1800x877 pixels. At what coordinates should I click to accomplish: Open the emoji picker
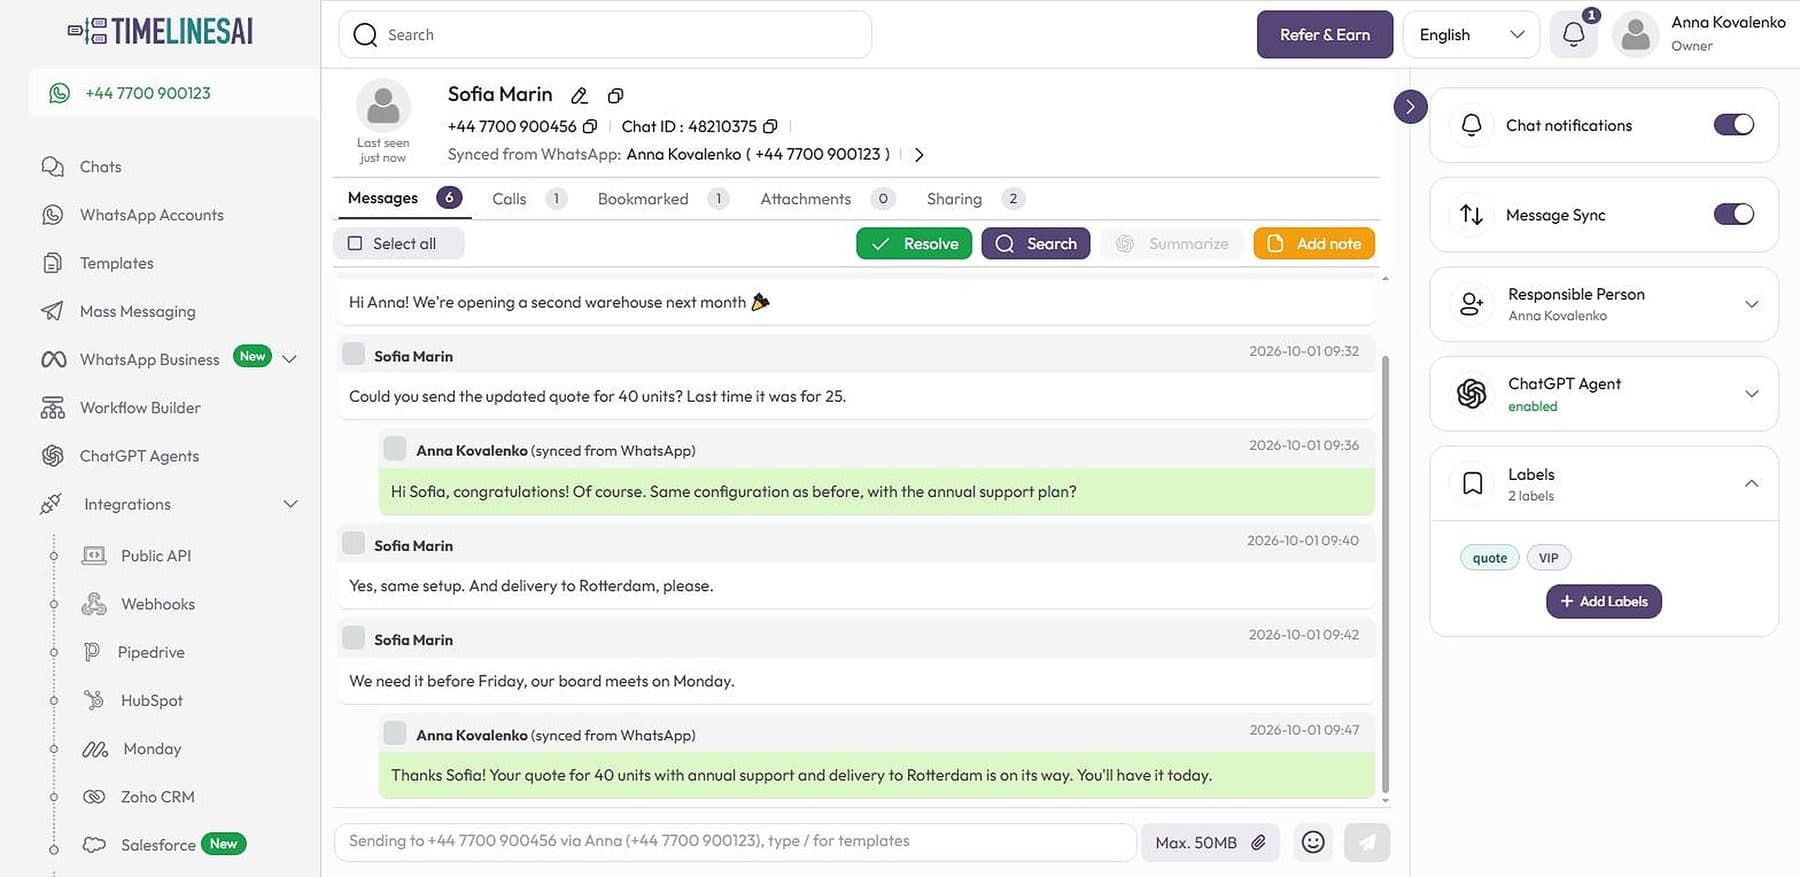point(1313,843)
